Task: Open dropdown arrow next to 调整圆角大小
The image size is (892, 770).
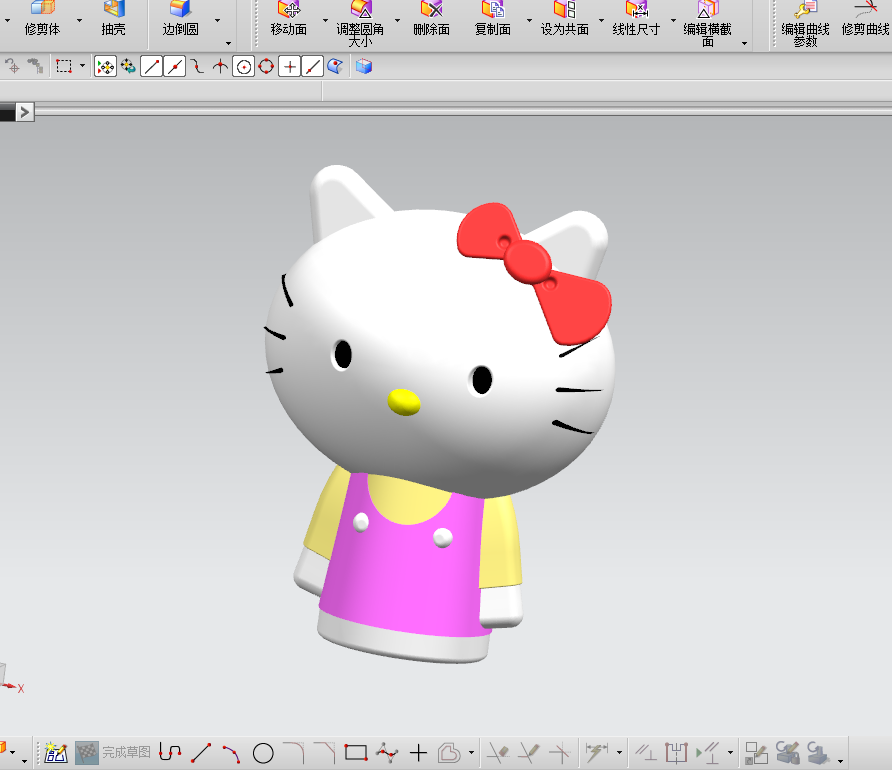Action: click(x=397, y=20)
